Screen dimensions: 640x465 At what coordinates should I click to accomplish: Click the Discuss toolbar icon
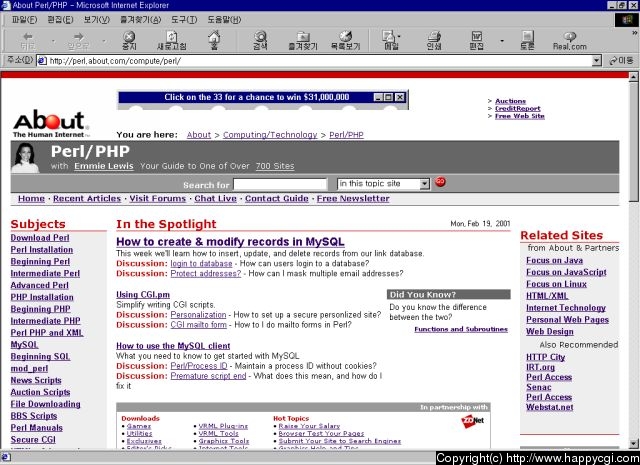pos(527,37)
